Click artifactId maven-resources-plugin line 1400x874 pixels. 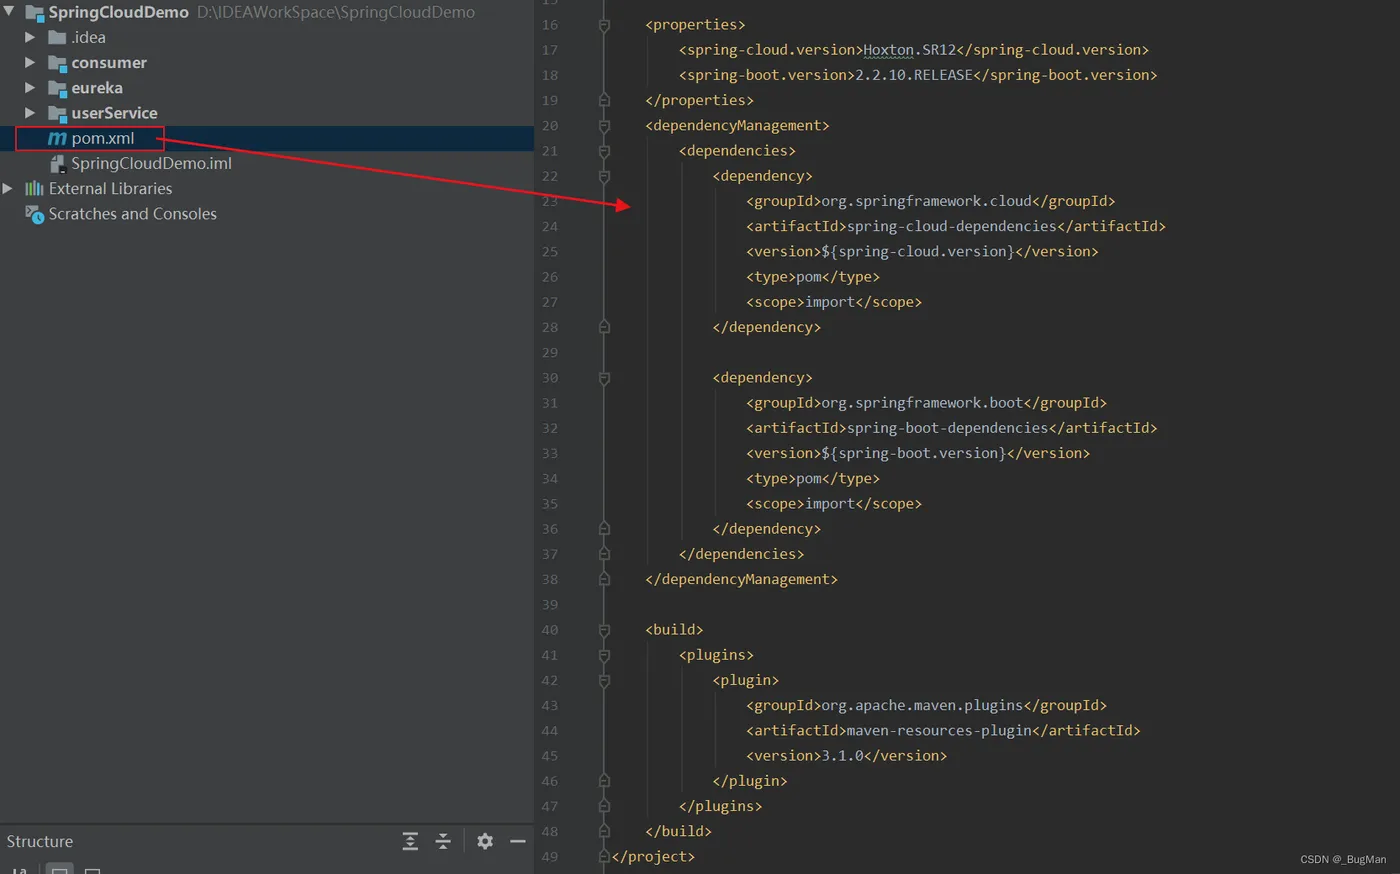point(943,731)
